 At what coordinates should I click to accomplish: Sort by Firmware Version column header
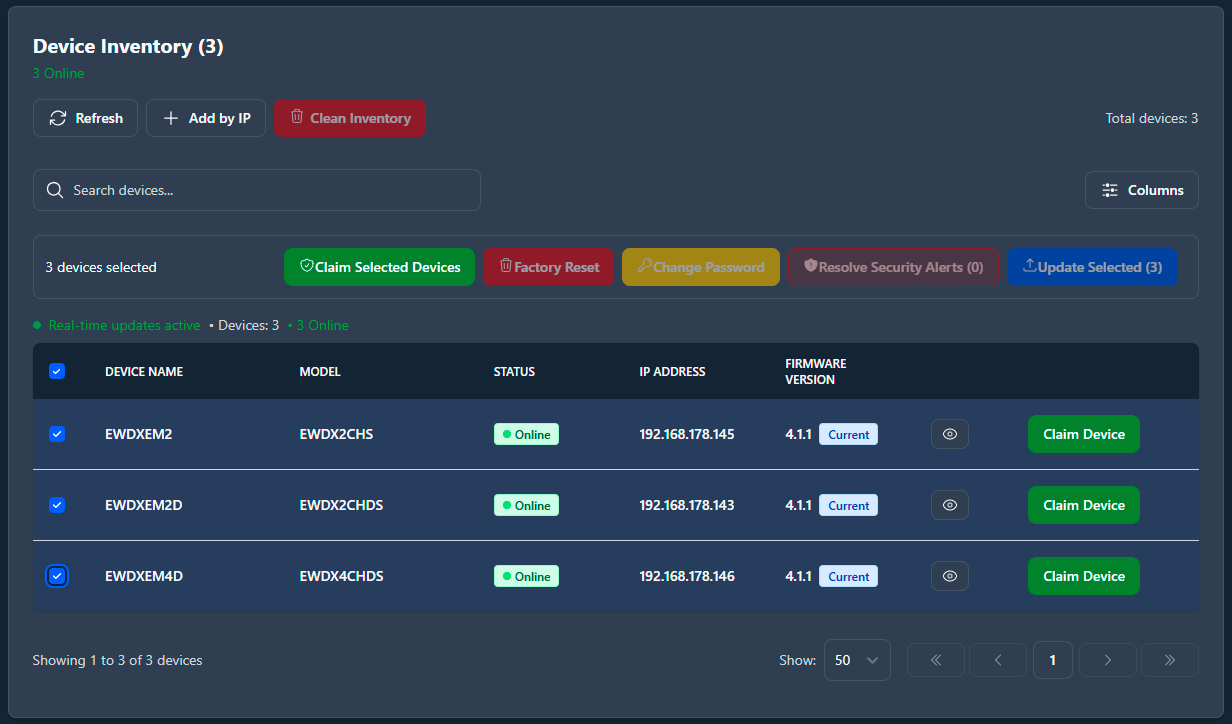816,371
